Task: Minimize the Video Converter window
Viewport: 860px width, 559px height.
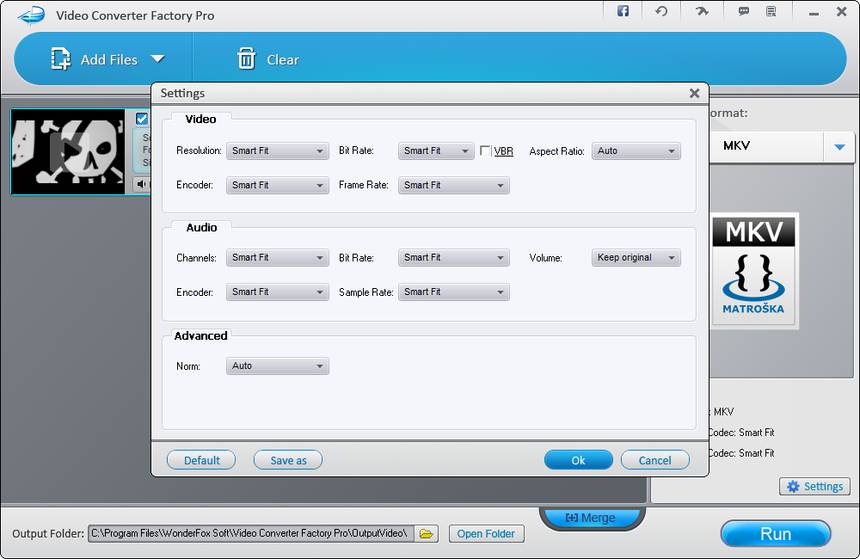Action: pyautogui.click(x=814, y=12)
